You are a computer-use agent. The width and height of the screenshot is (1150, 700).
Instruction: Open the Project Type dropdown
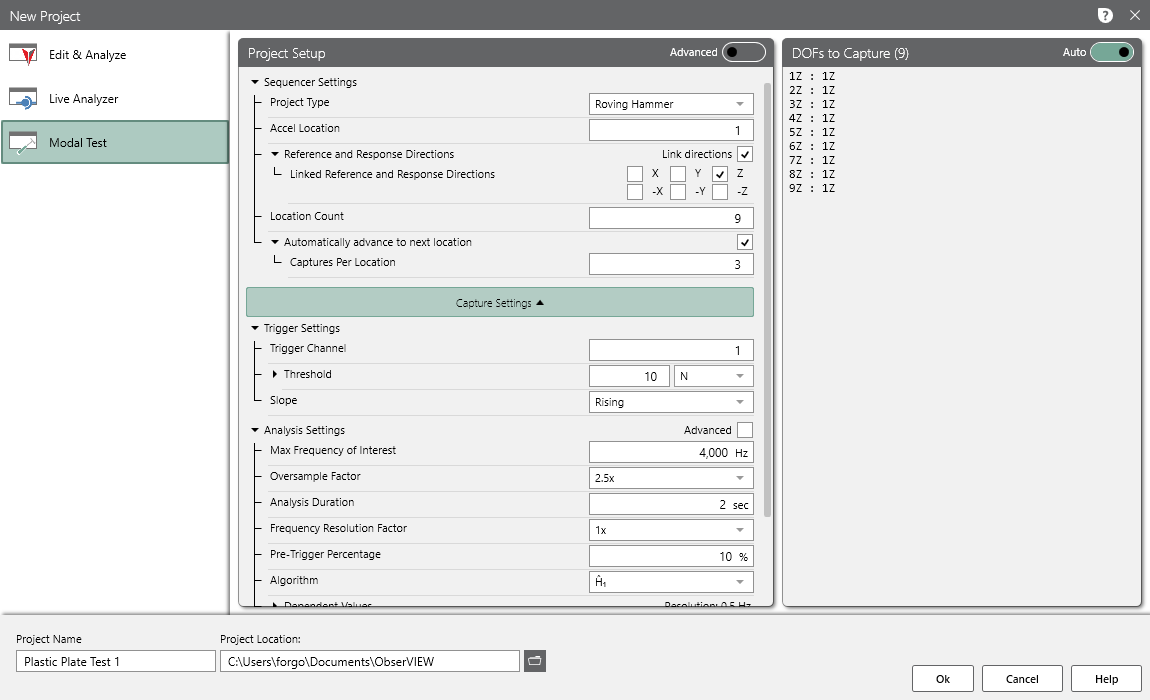(671, 104)
